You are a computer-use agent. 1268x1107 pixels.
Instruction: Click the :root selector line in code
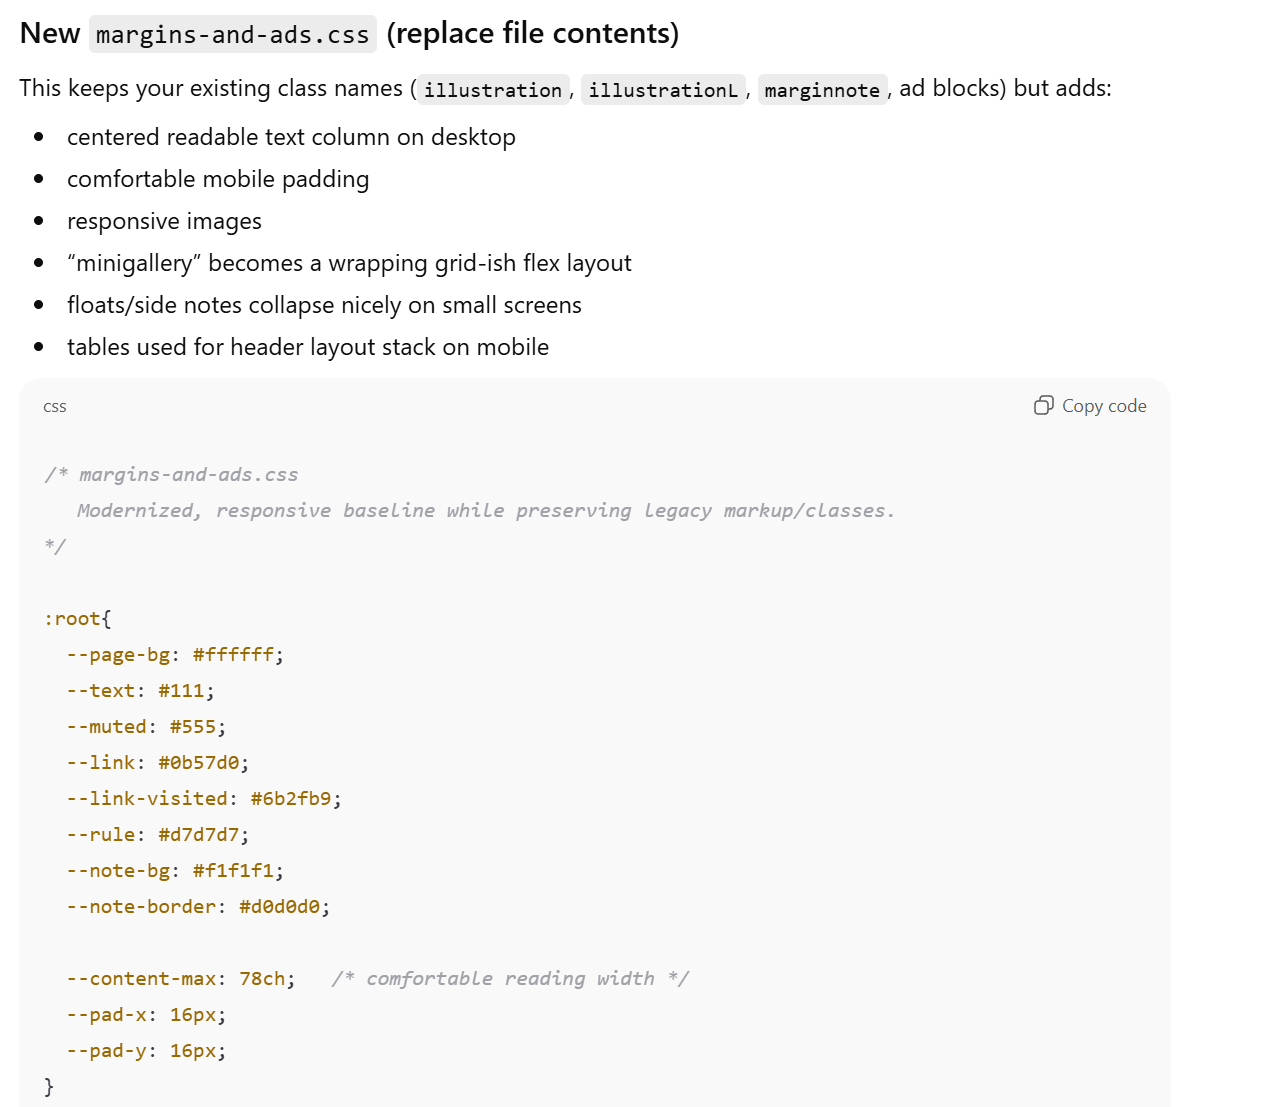77,619
